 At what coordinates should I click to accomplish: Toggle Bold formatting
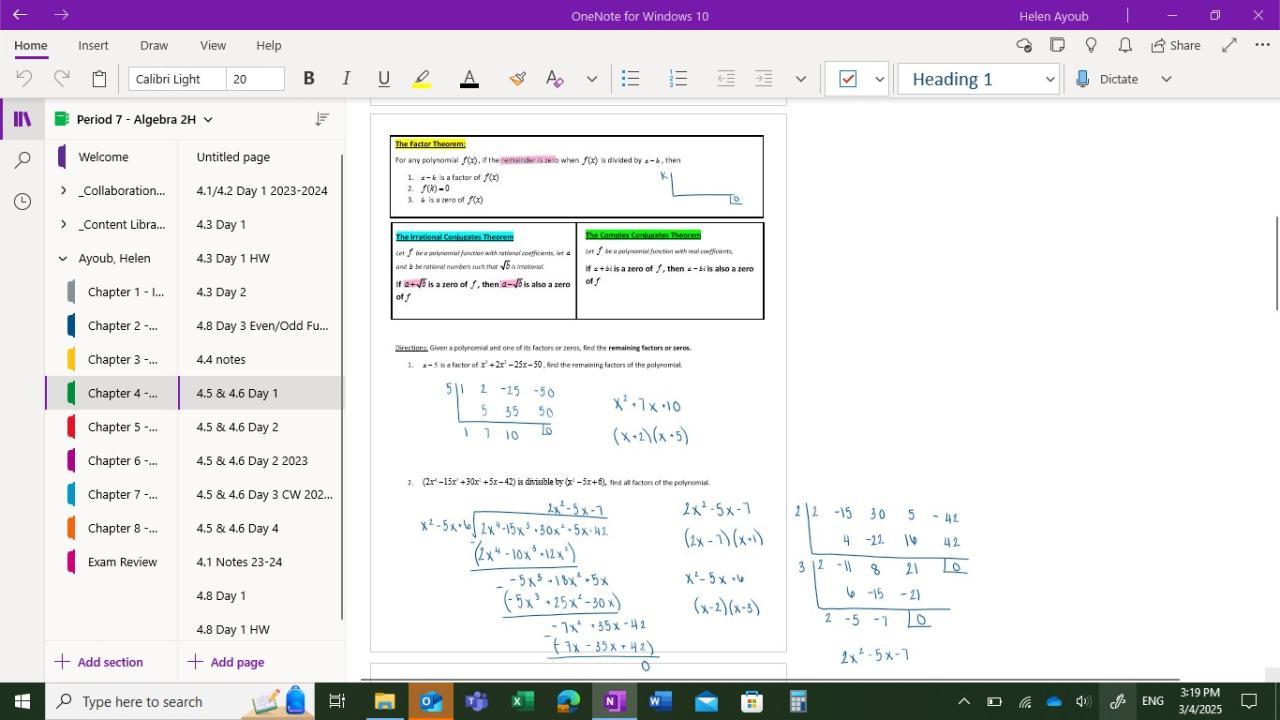point(309,79)
